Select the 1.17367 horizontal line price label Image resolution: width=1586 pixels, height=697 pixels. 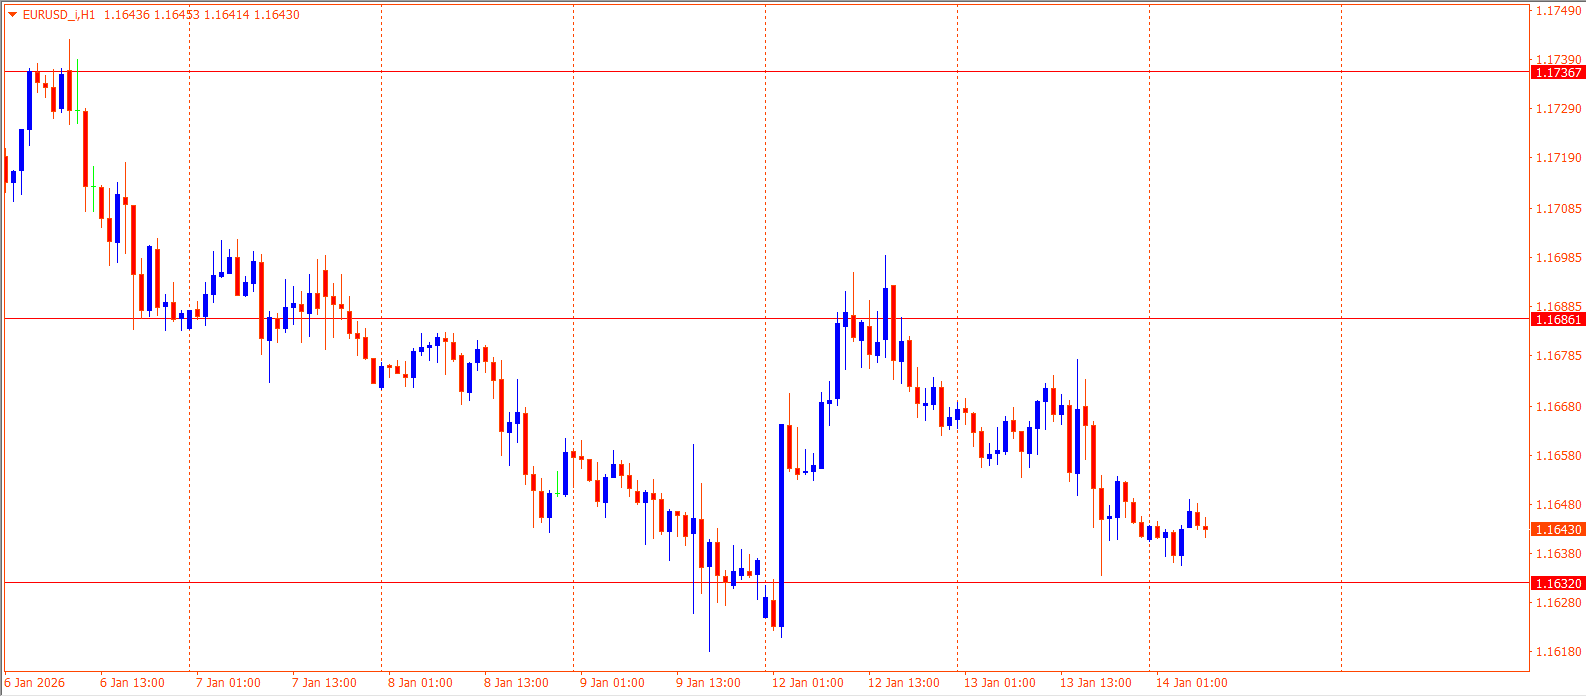pos(1558,73)
